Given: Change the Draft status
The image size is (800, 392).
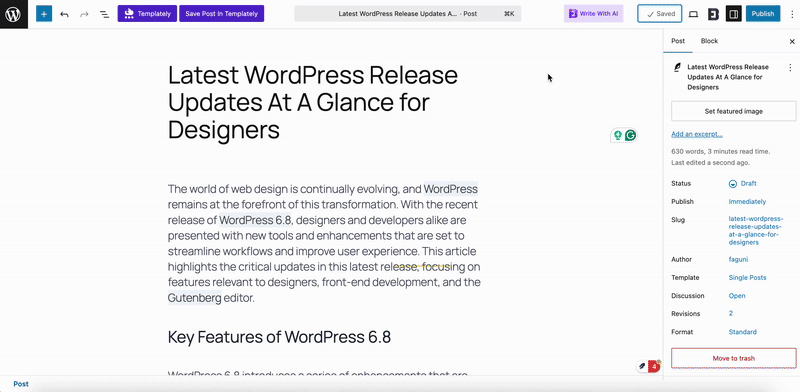Looking at the screenshot, I should [743, 184].
